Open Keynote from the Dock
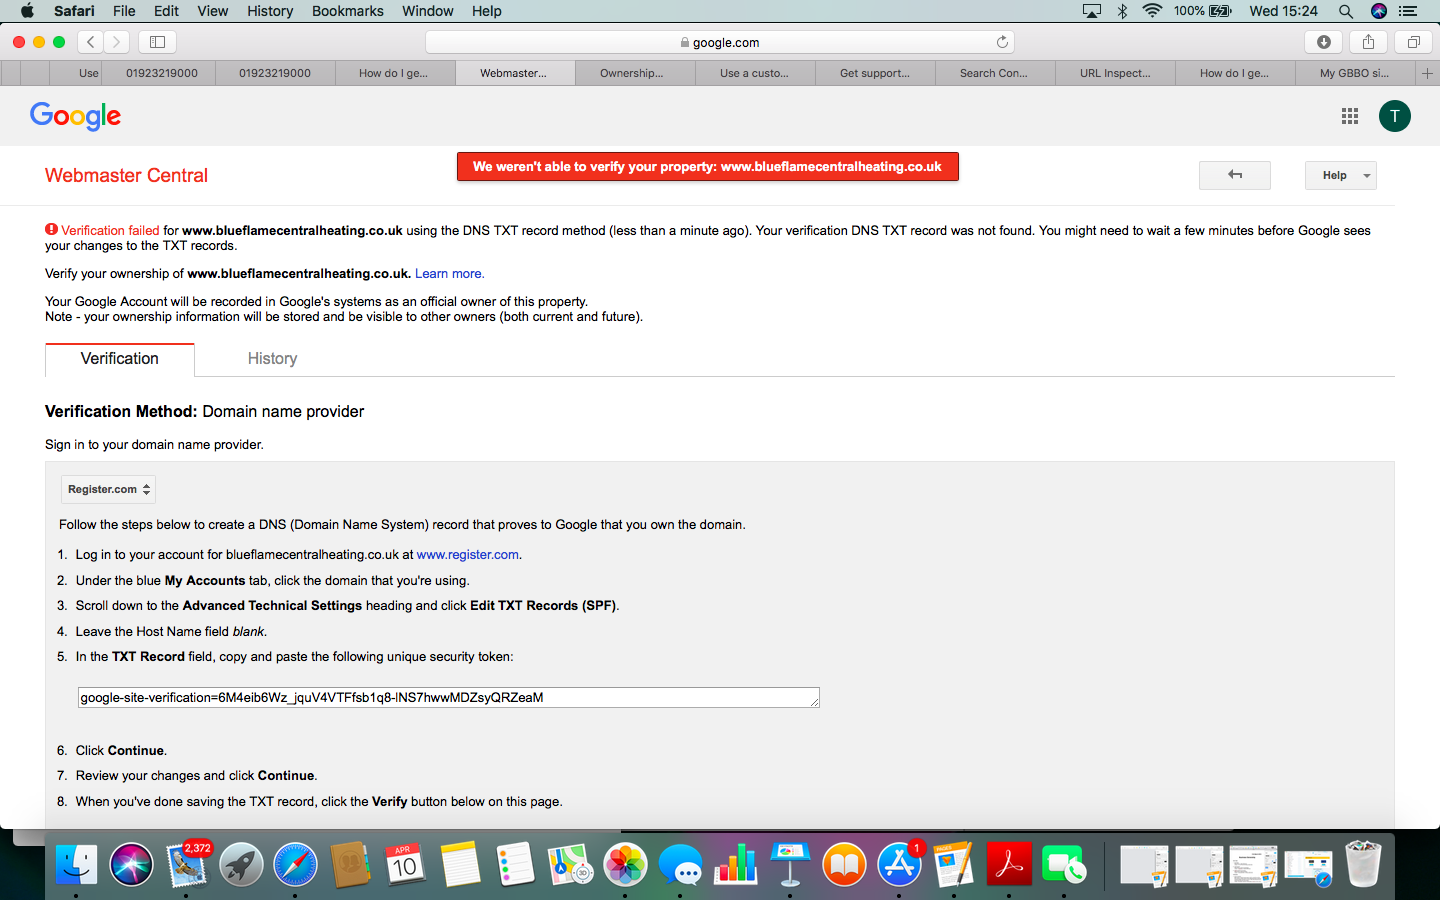The width and height of the screenshot is (1440, 900). click(790, 864)
